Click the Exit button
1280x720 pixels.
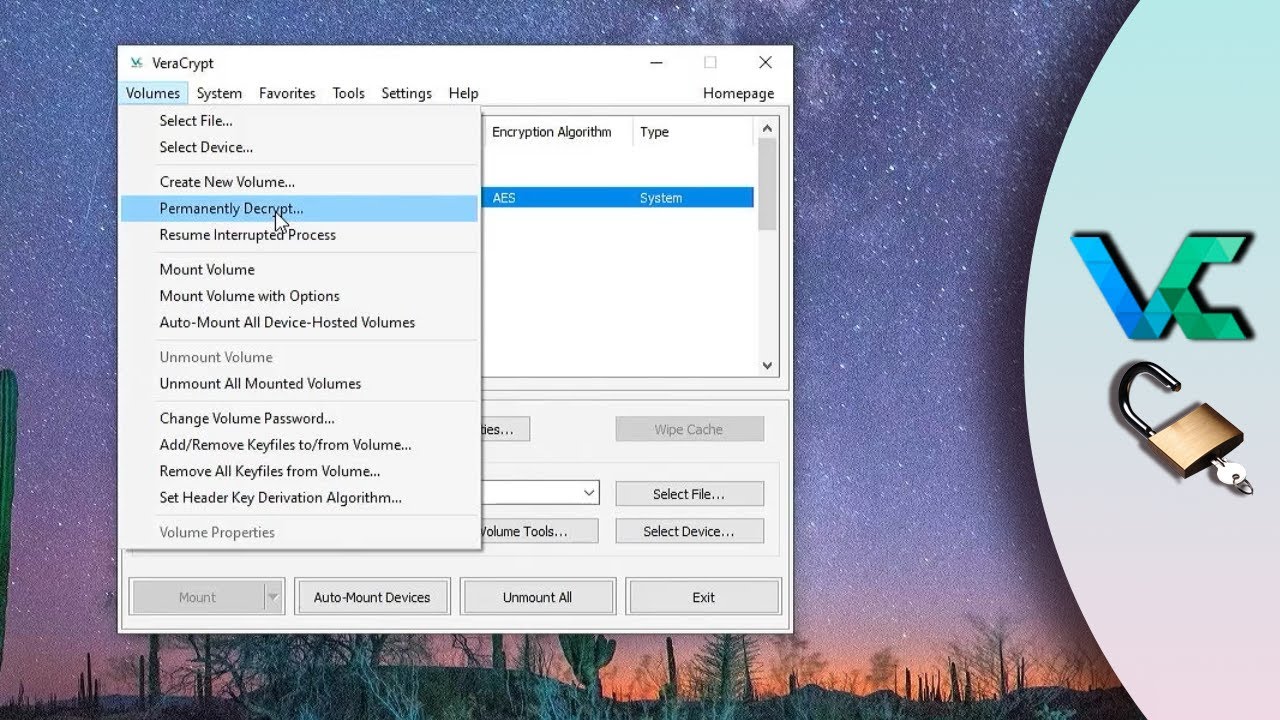(x=703, y=597)
